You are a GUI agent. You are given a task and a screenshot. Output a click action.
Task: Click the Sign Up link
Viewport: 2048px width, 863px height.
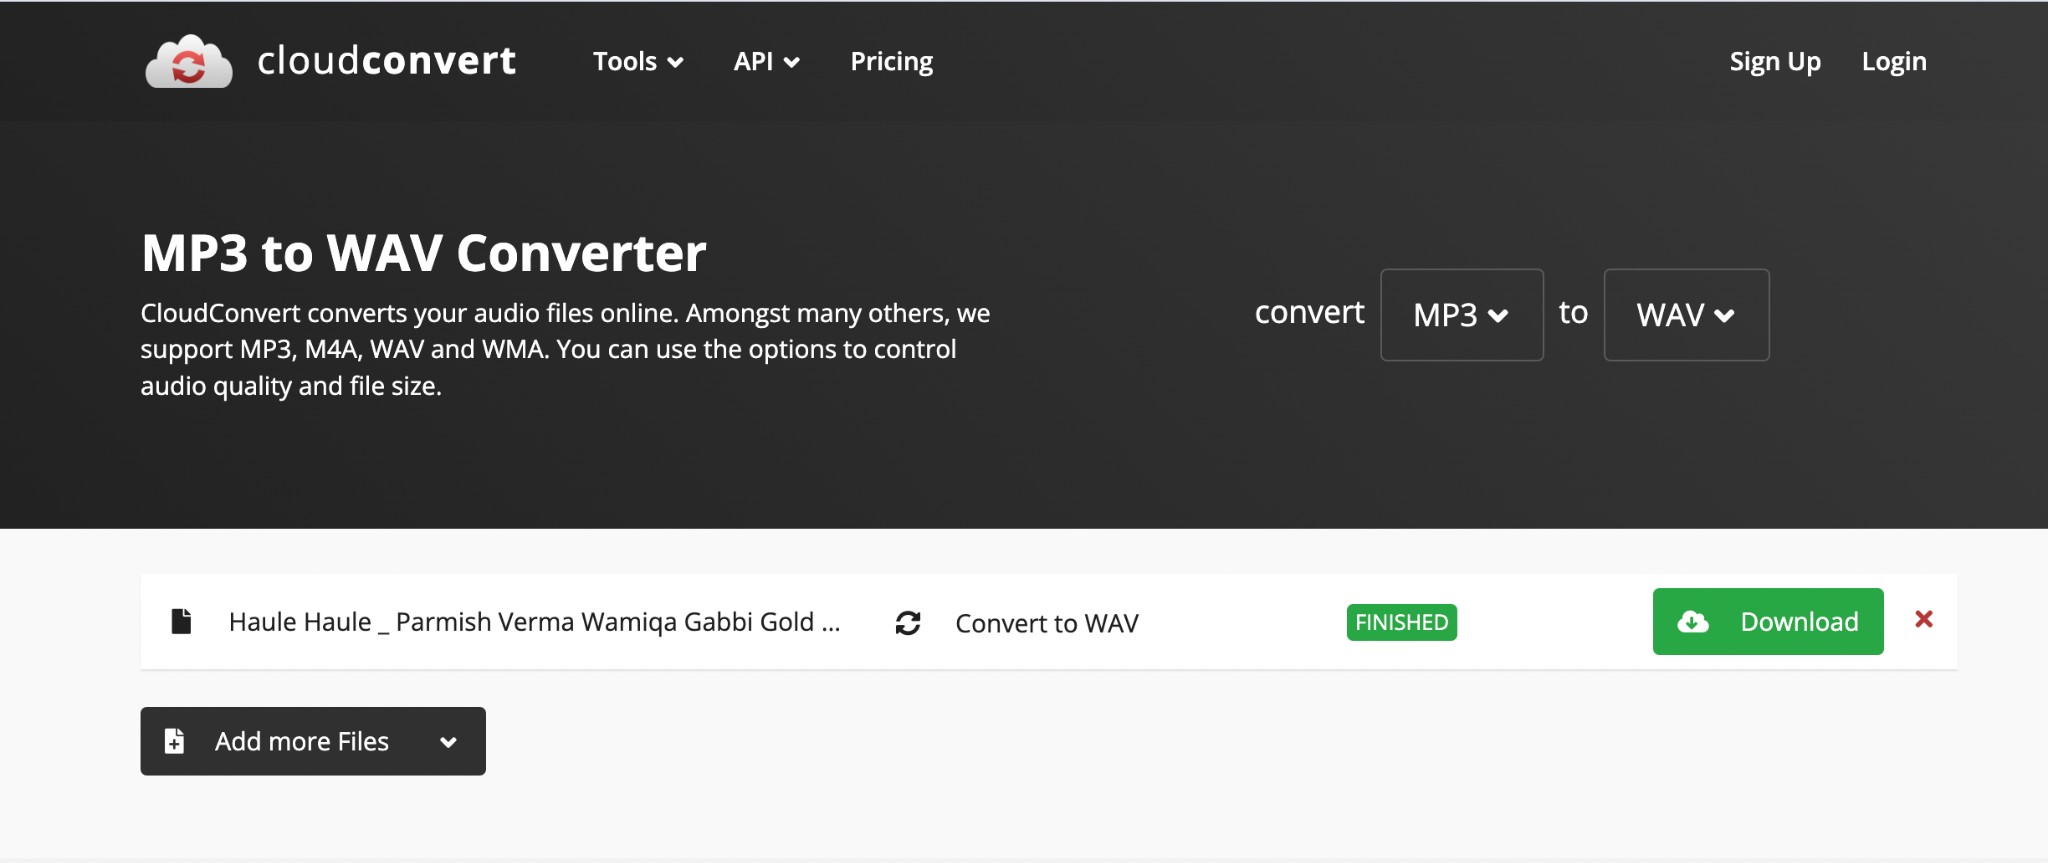(x=1775, y=61)
